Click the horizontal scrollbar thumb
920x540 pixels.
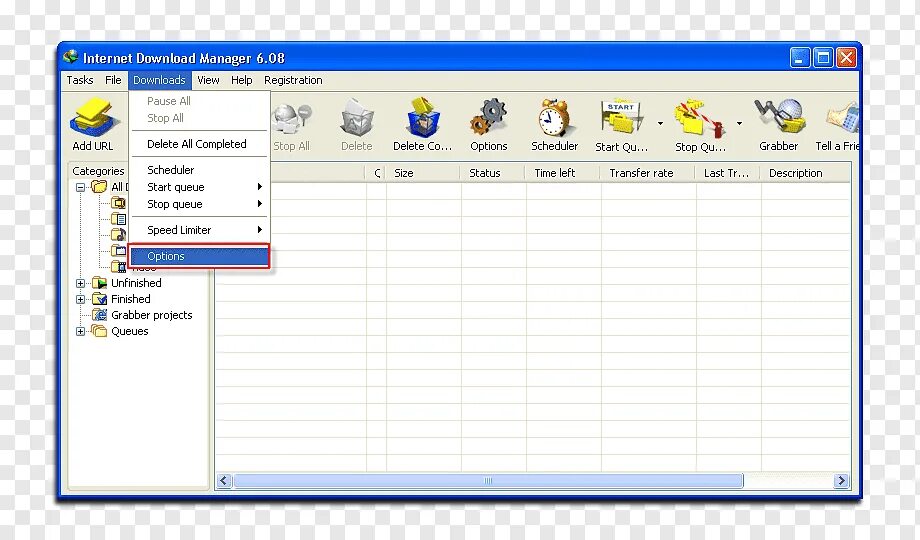coord(488,481)
